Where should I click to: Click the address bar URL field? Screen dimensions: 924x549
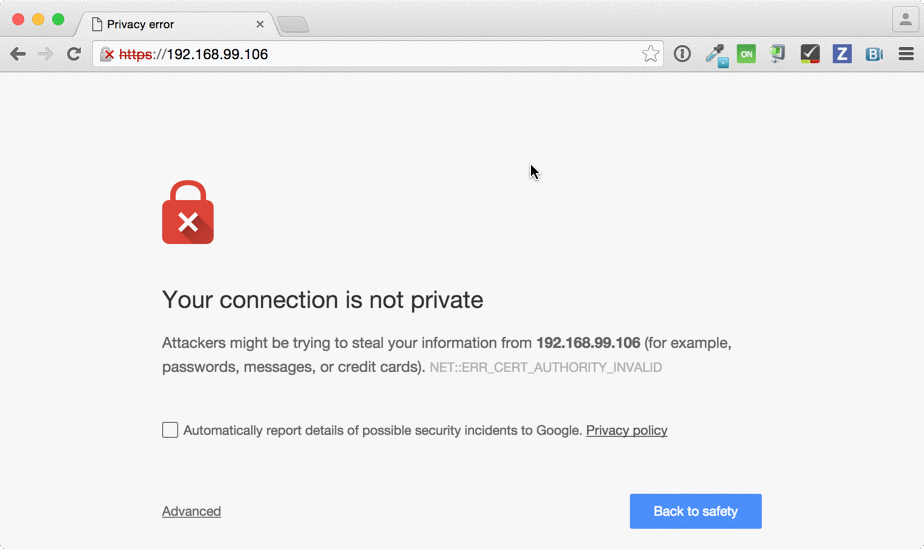pos(377,54)
